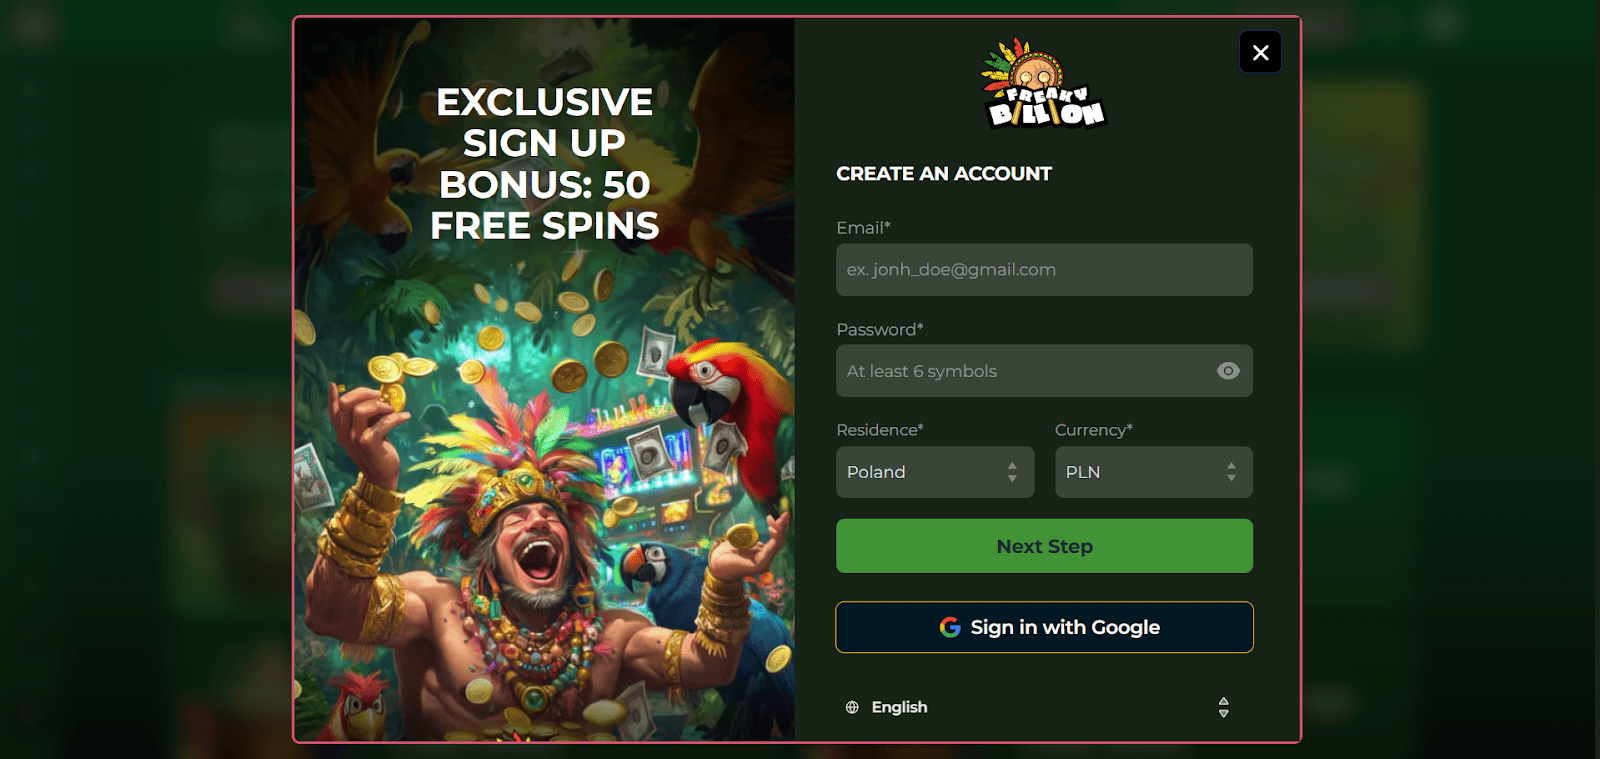
Task: Click the Email field label
Action: pos(863,228)
